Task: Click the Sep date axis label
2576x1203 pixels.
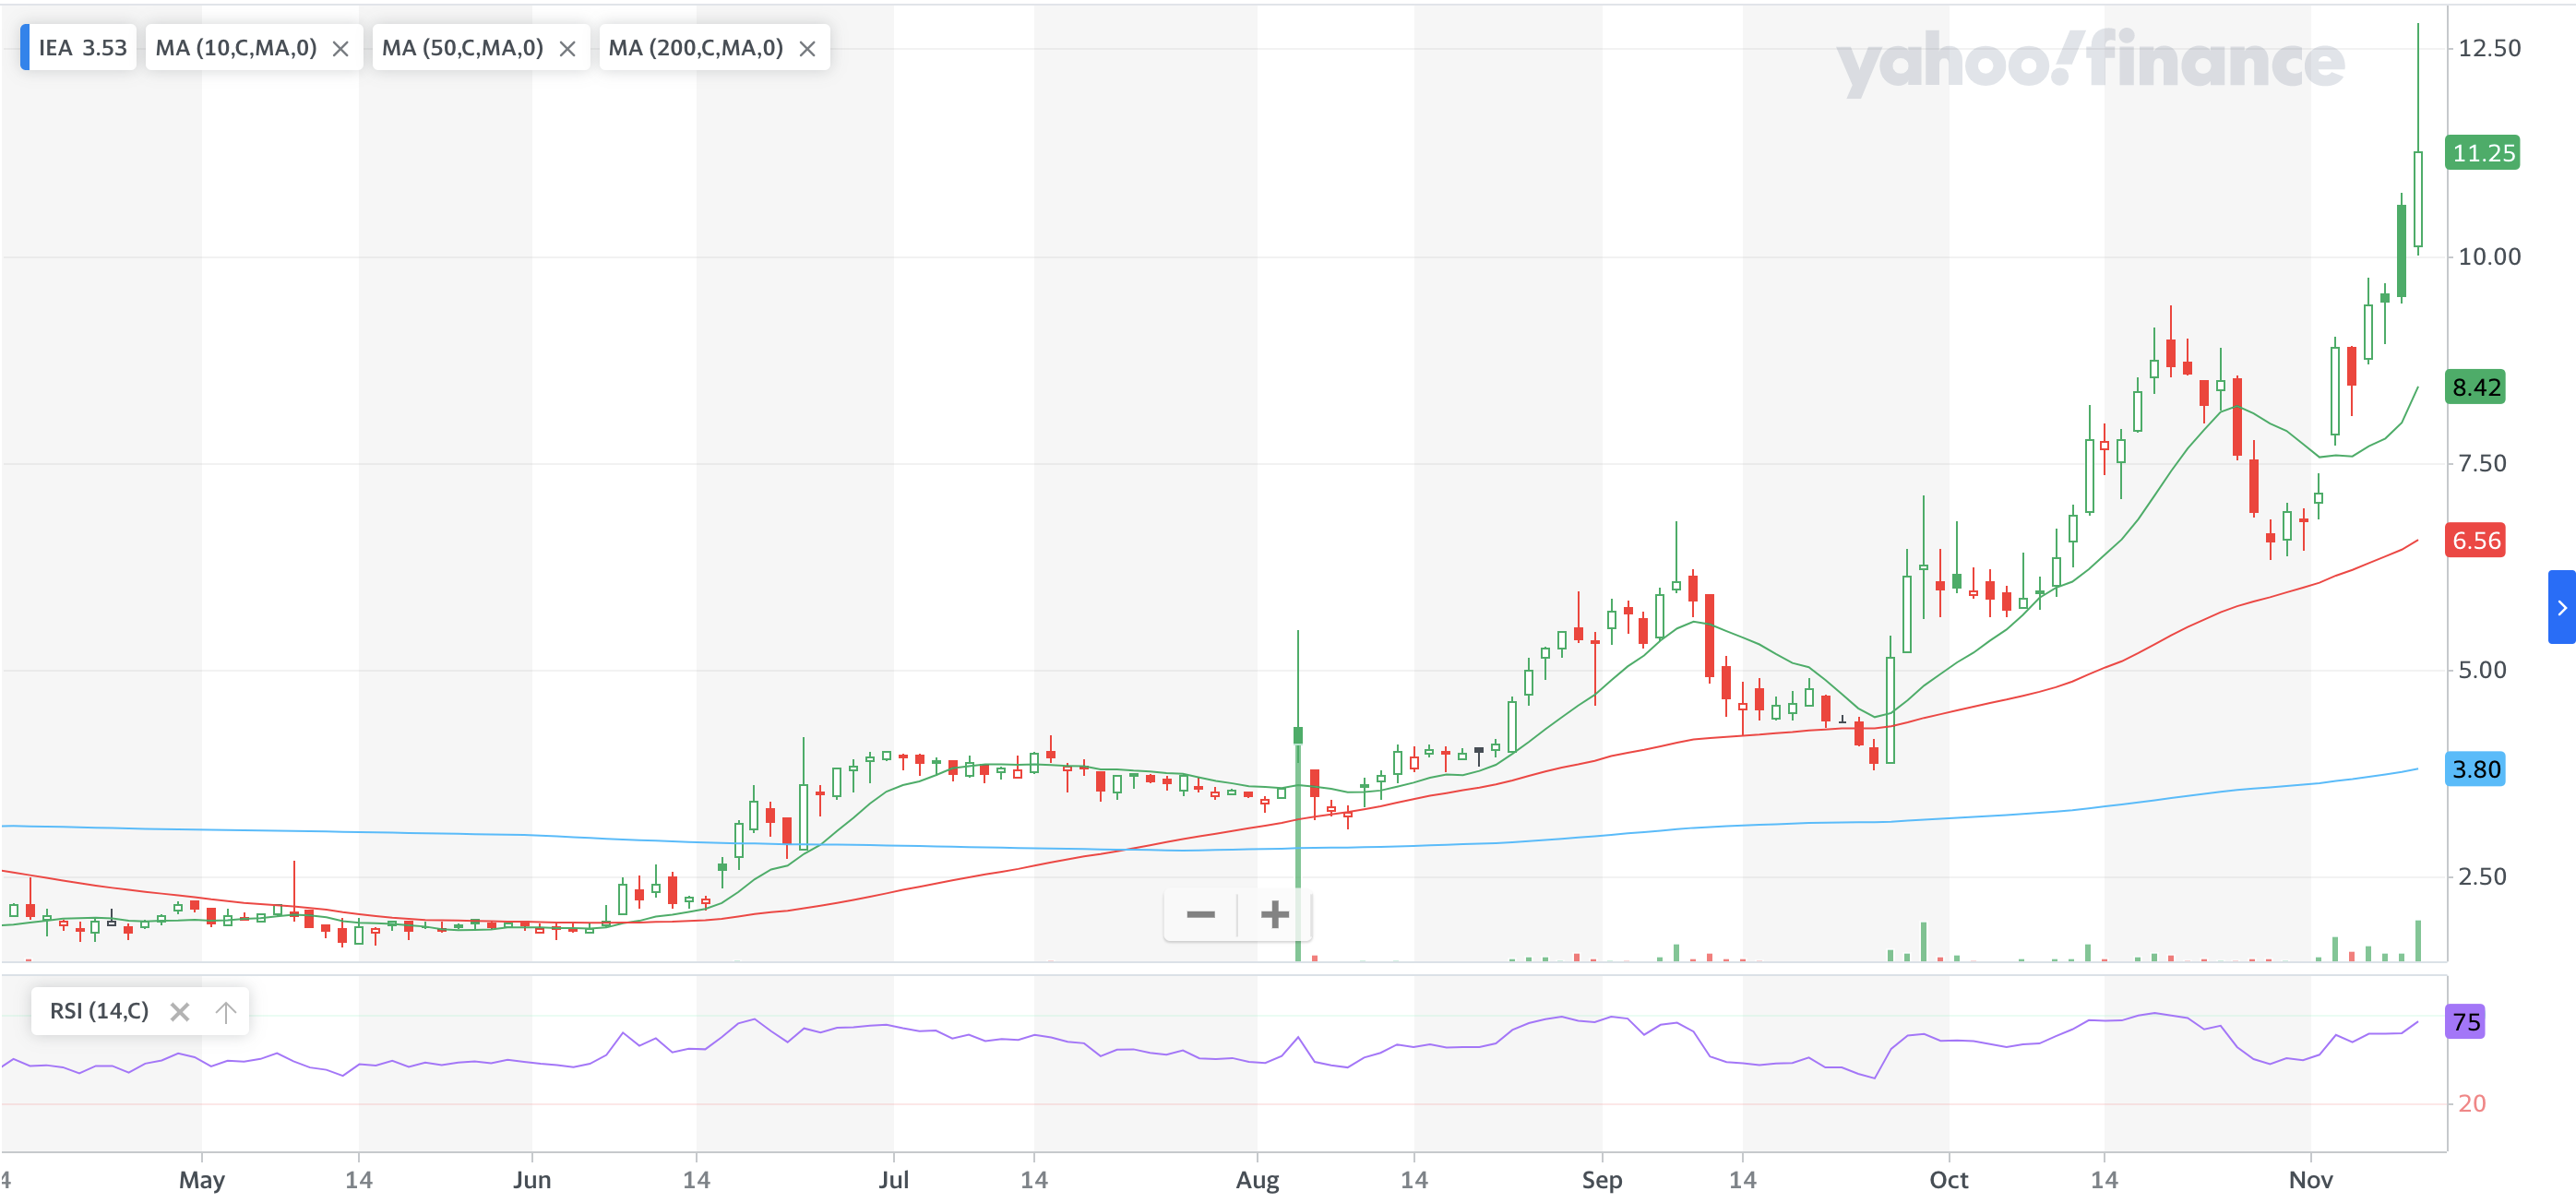Action: [1601, 1180]
